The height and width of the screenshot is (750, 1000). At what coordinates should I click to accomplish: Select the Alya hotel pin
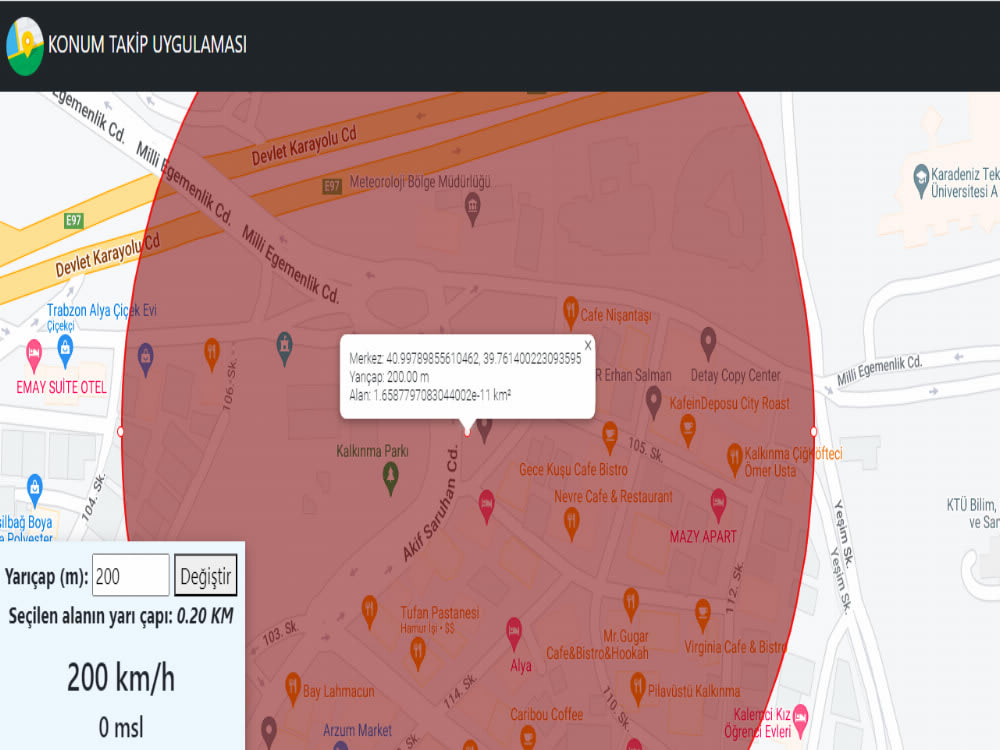(x=514, y=633)
